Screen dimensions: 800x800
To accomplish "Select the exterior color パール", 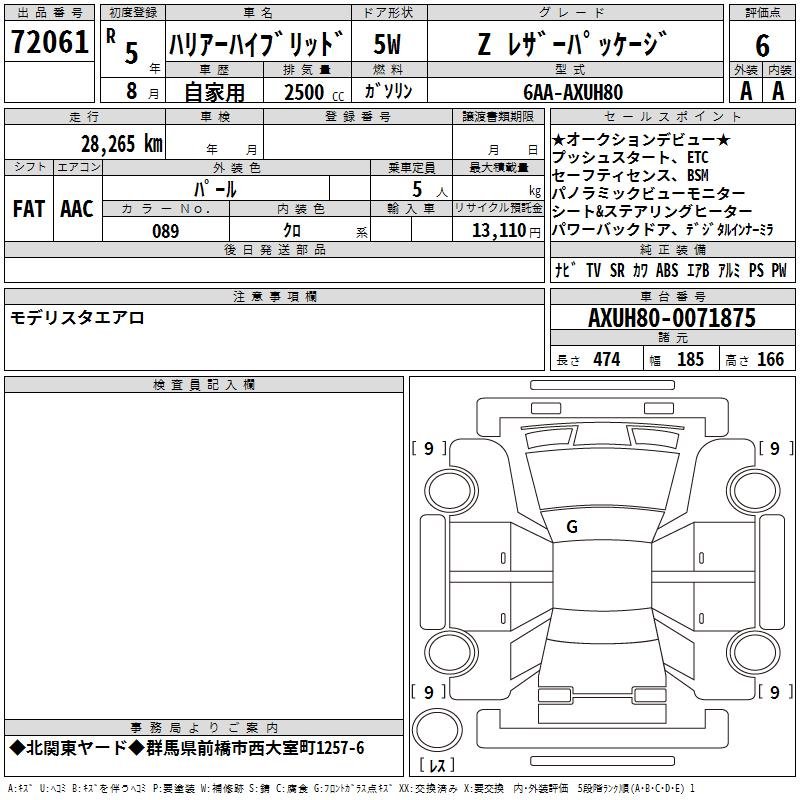I will [215, 189].
